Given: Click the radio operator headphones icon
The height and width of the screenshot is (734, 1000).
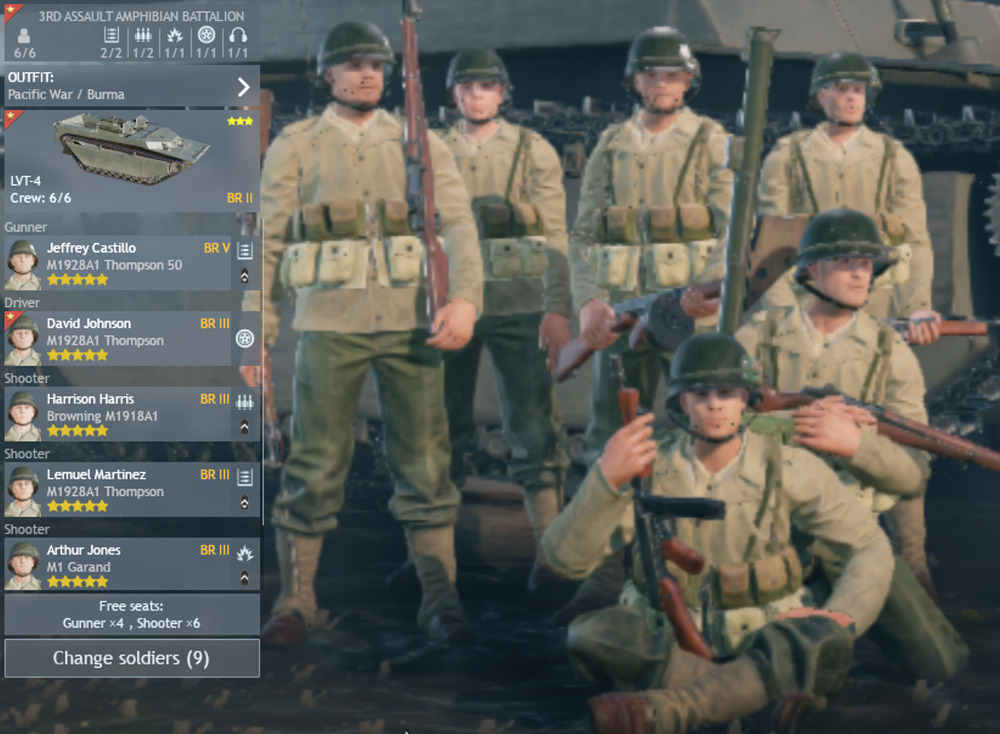Looking at the screenshot, I should pos(238,36).
